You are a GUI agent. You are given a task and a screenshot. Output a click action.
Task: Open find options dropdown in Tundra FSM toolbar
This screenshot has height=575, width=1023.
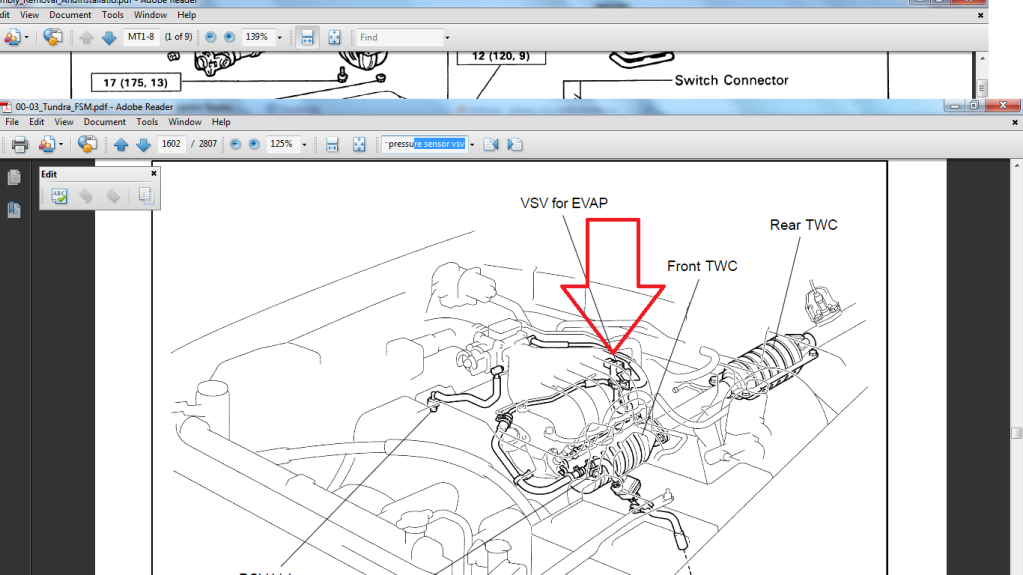(472, 145)
